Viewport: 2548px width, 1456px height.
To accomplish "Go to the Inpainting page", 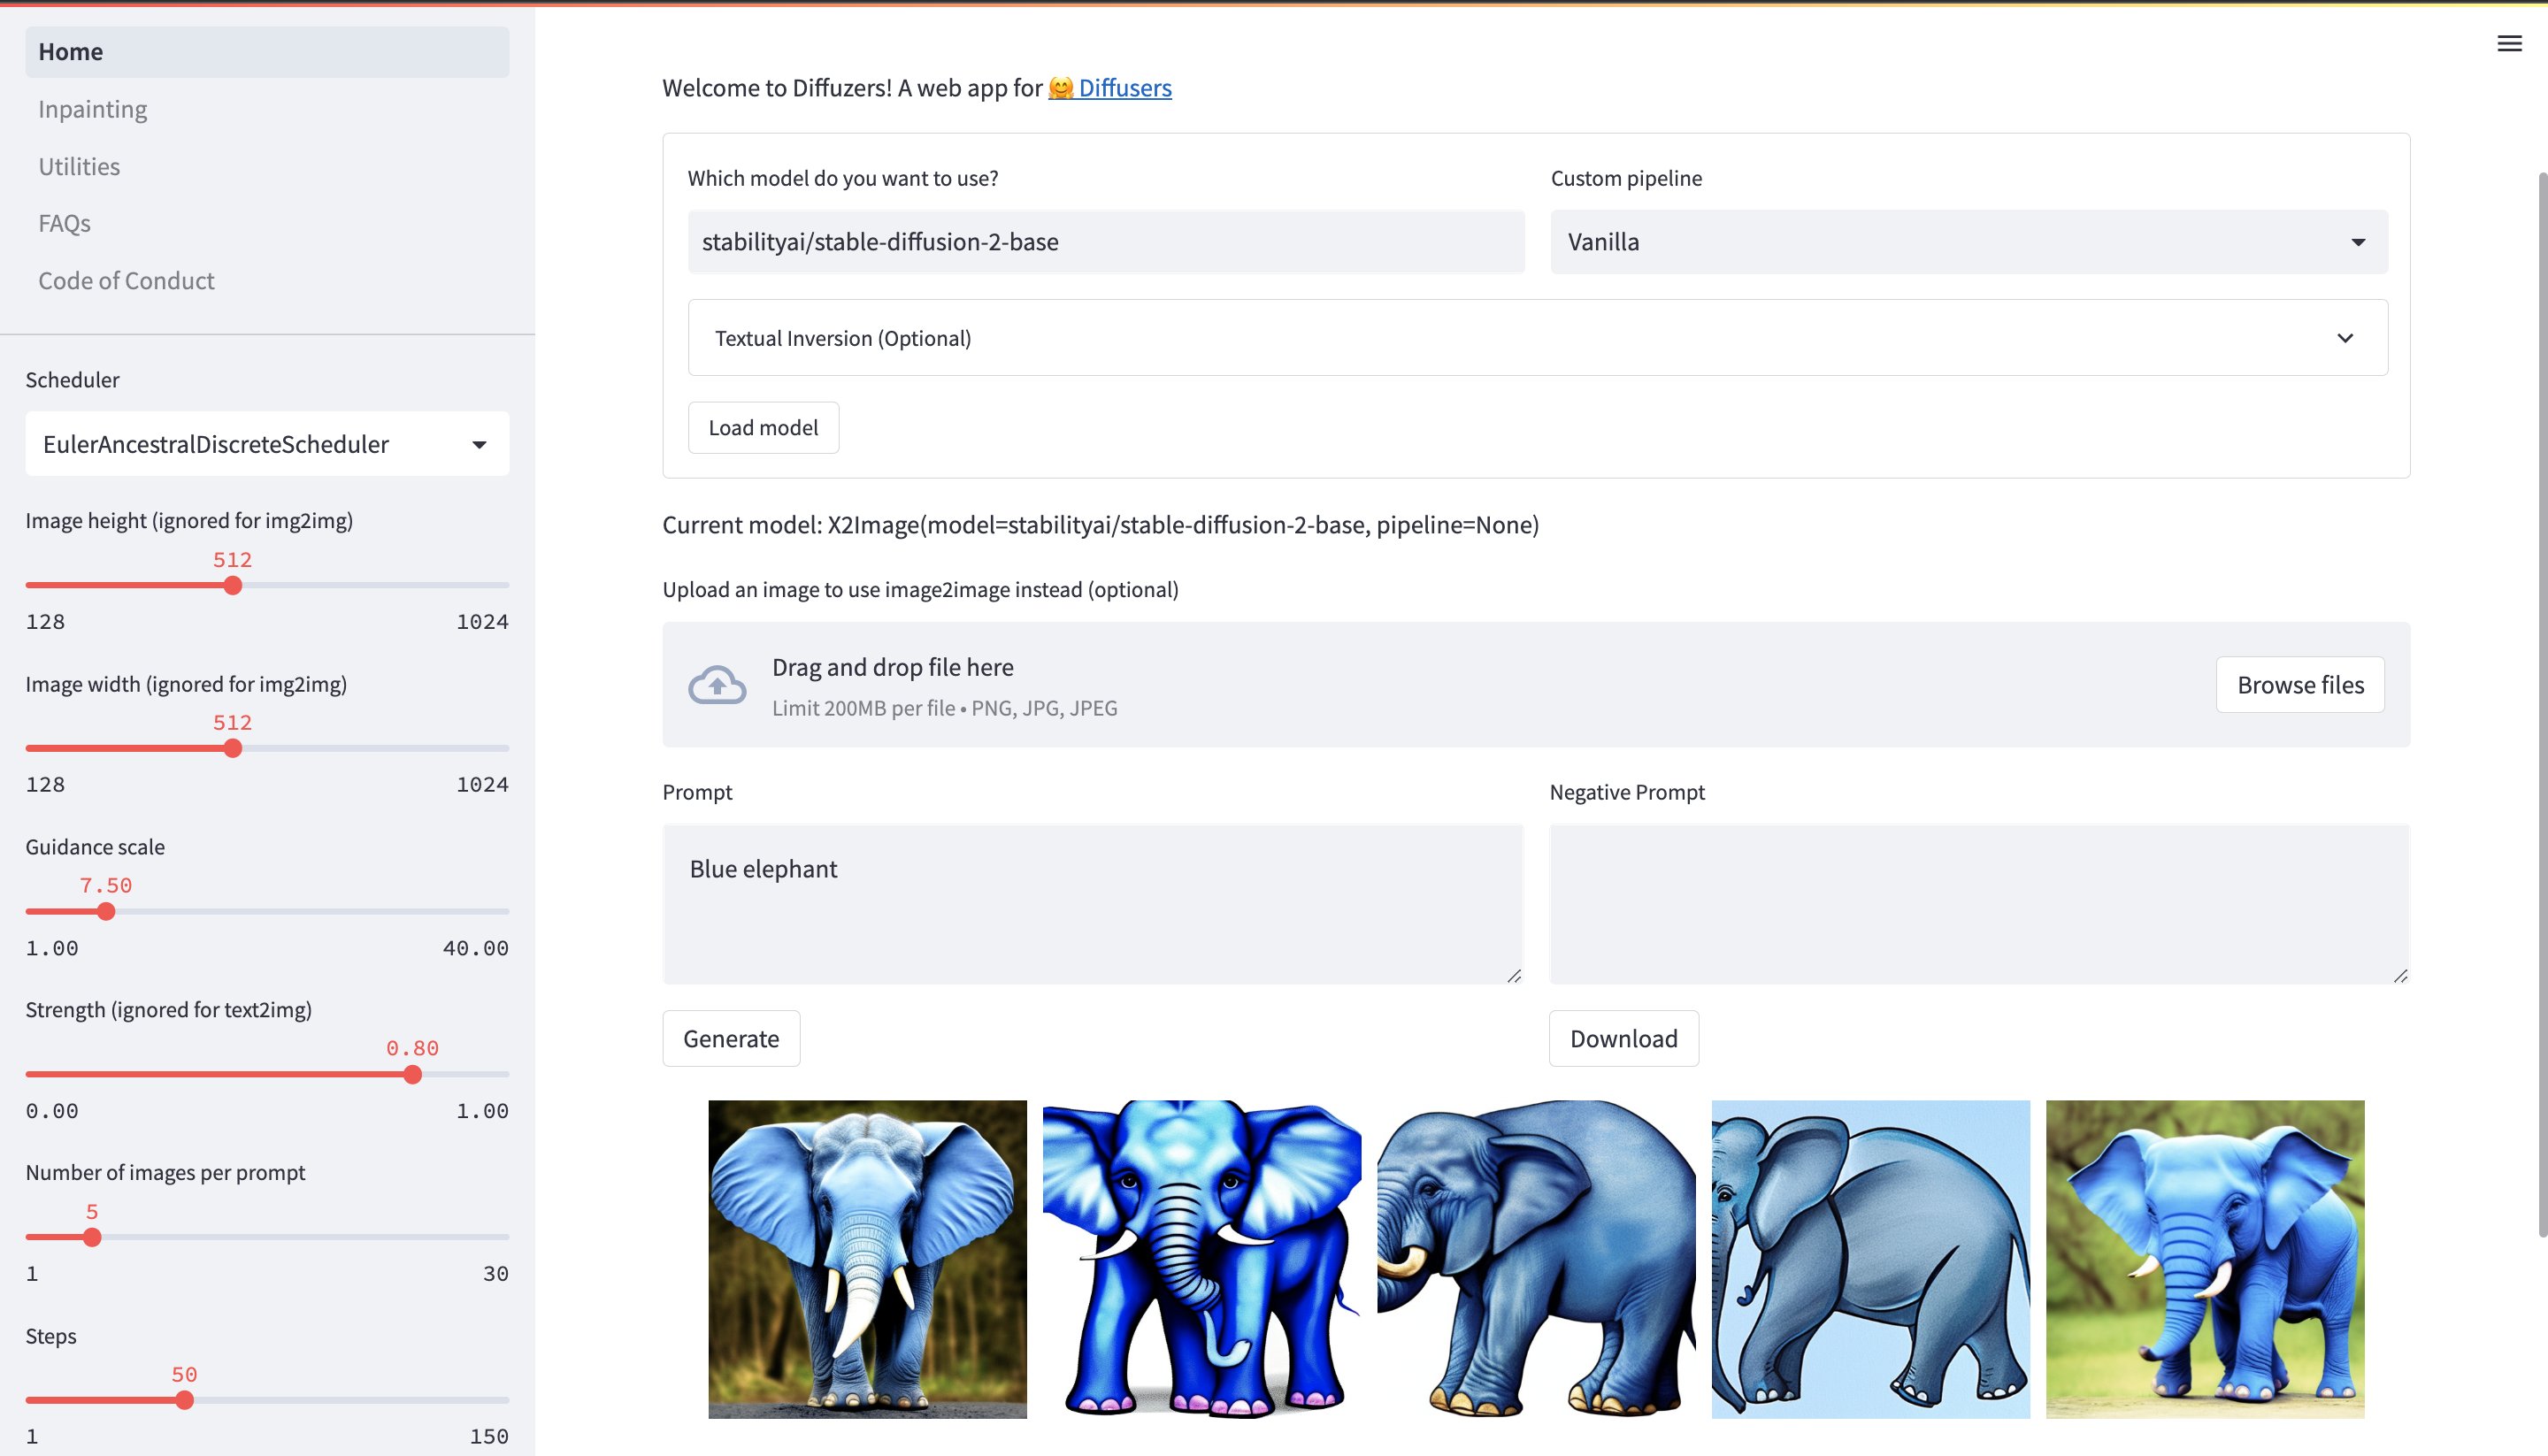I will click(x=93, y=109).
